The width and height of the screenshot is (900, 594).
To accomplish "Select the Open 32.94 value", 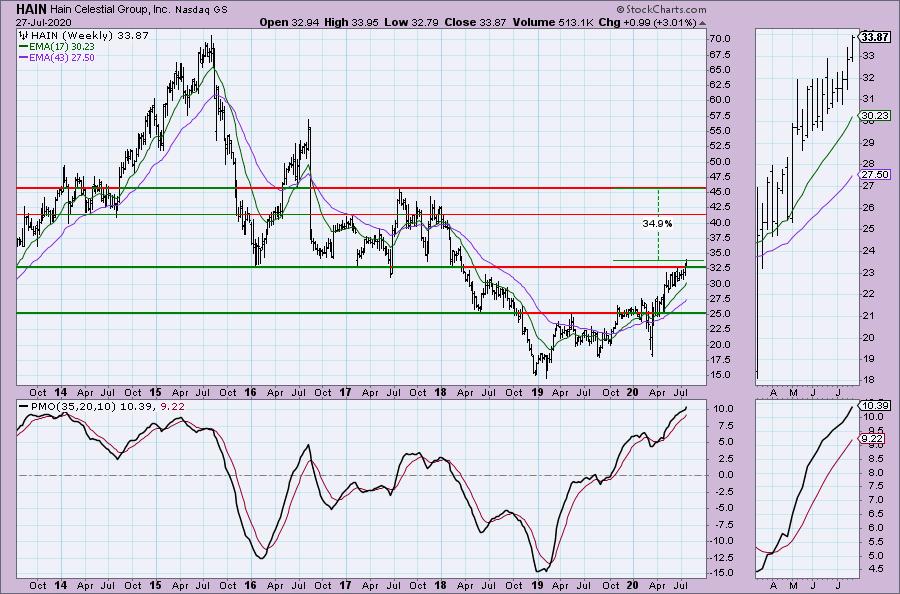I will point(290,22).
